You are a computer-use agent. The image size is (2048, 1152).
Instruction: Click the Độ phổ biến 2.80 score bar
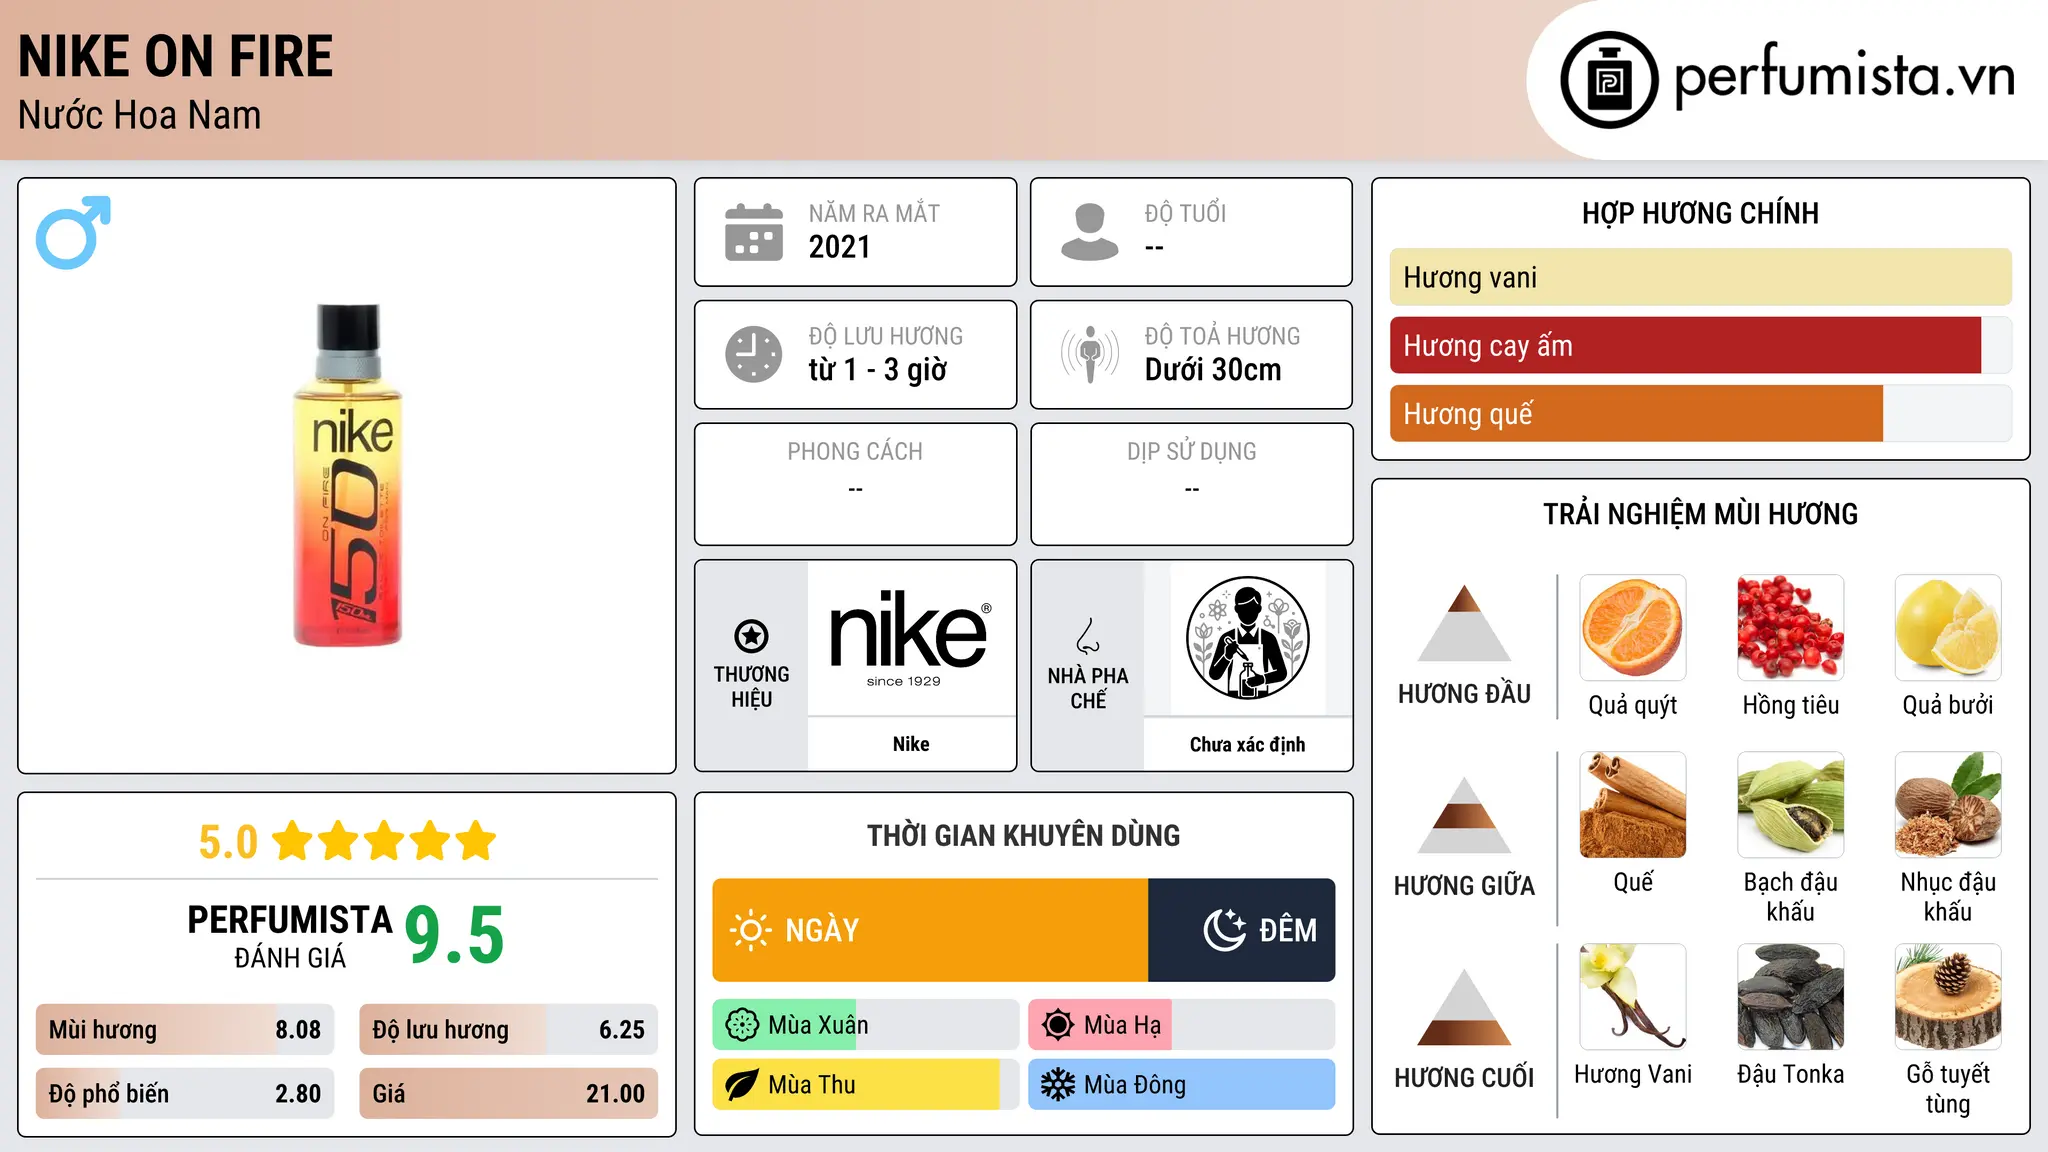[185, 1093]
